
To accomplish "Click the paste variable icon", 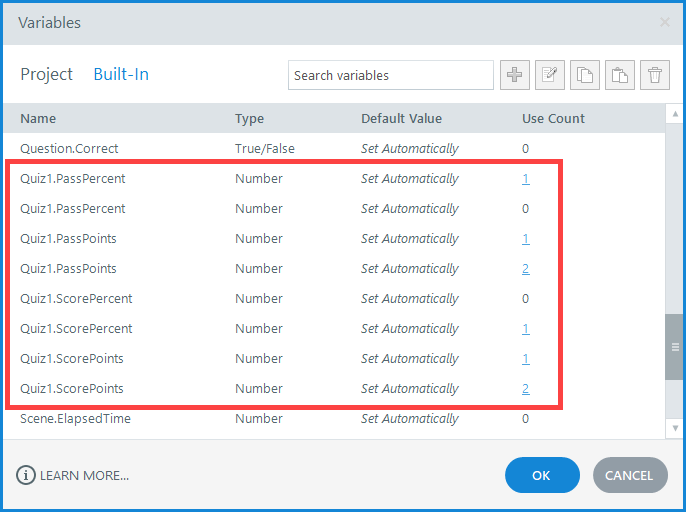I will pos(620,75).
